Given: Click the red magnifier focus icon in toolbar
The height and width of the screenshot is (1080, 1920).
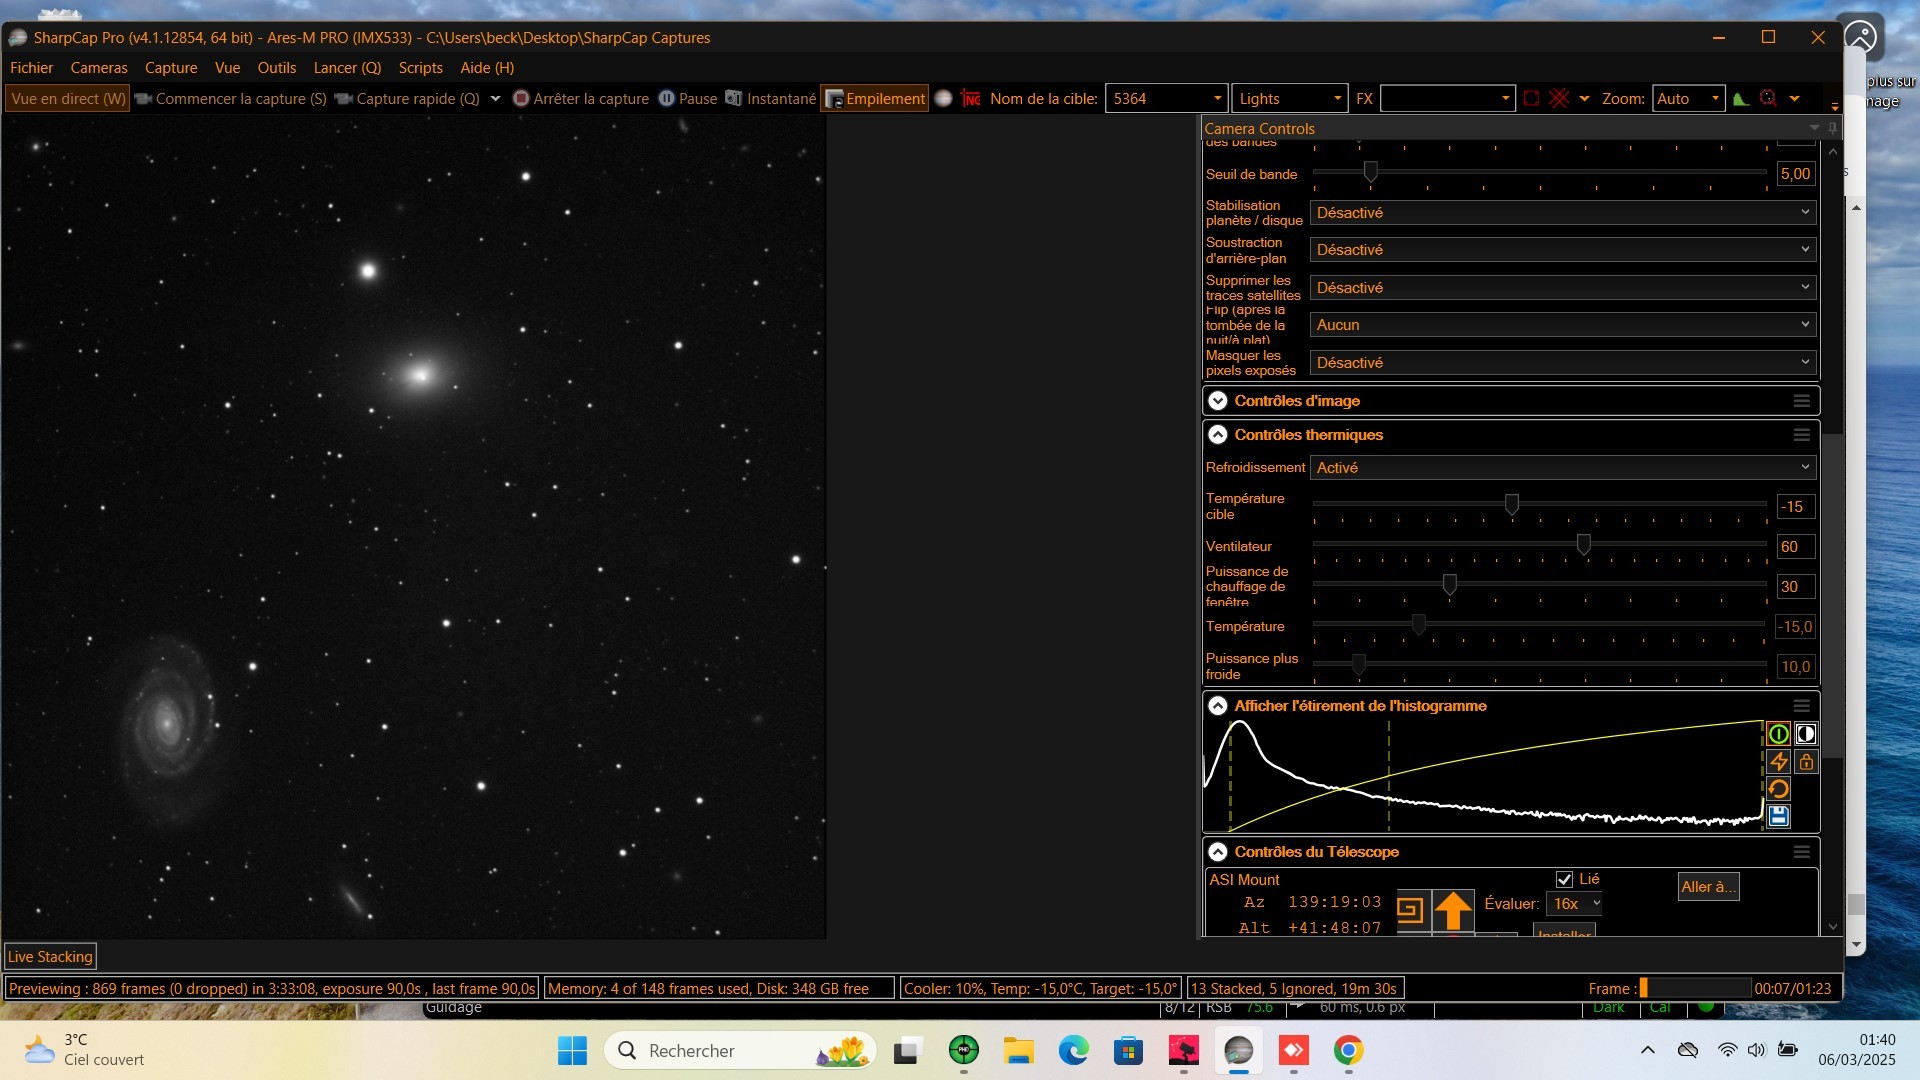Looking at the screenshot, I should coord(1768,98).
